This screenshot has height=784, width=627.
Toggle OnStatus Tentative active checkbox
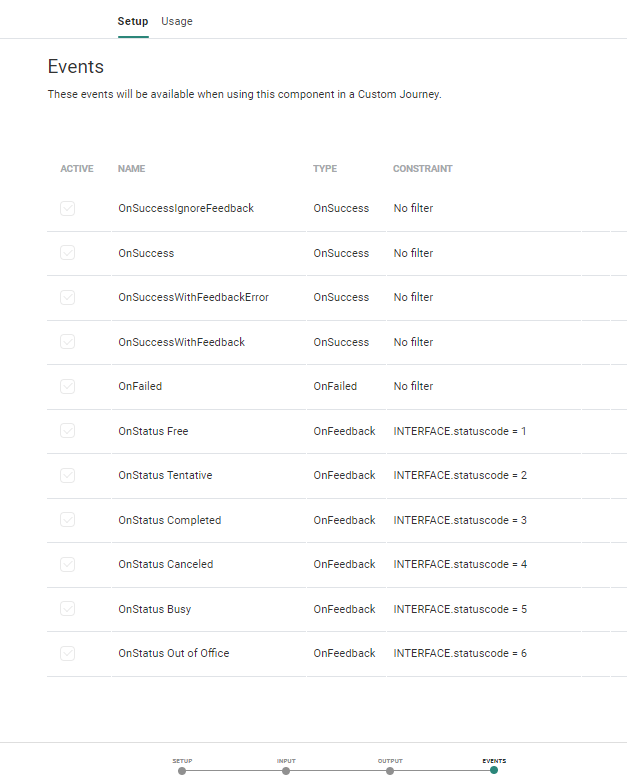click(x=67, y=475)
